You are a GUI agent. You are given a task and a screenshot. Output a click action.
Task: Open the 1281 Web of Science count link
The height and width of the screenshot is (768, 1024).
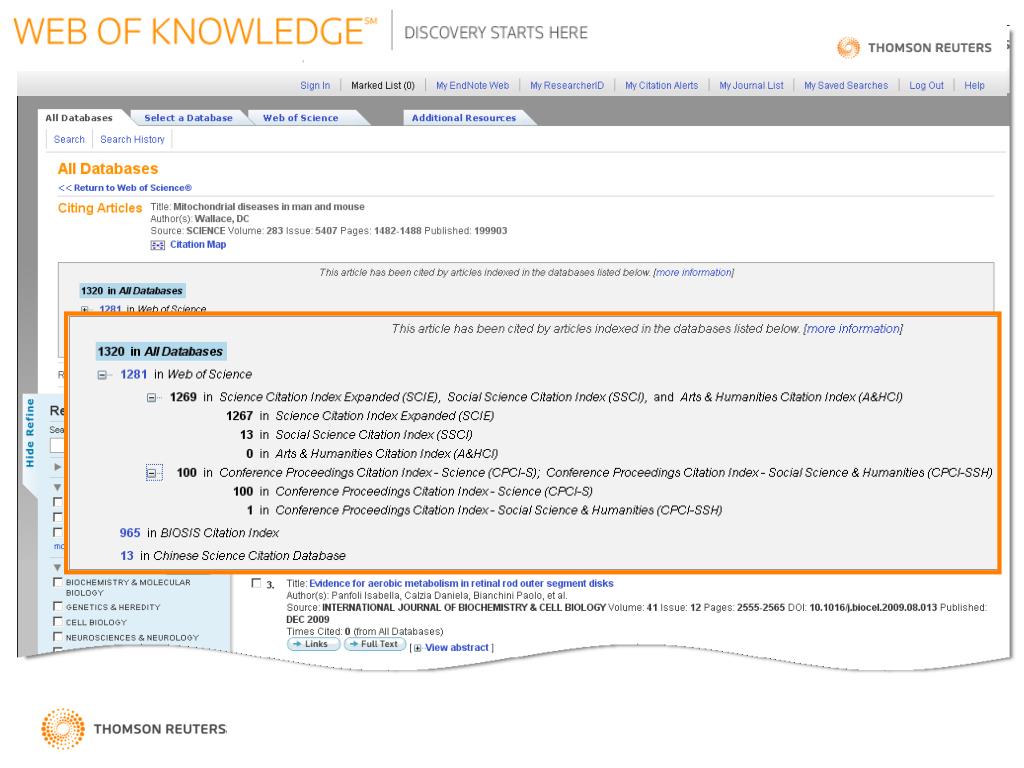click(133, 375)
